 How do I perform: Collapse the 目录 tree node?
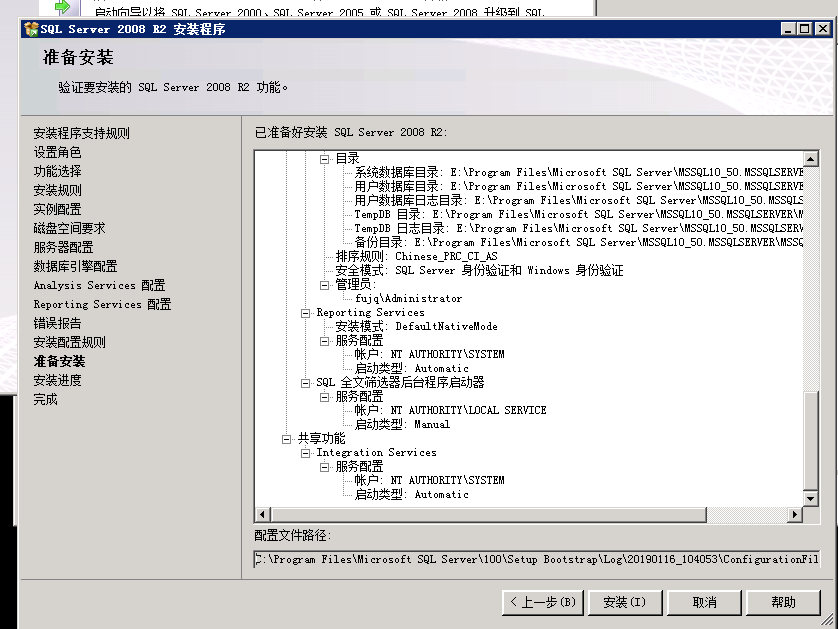pyautogui.click(x=324, y=159)
